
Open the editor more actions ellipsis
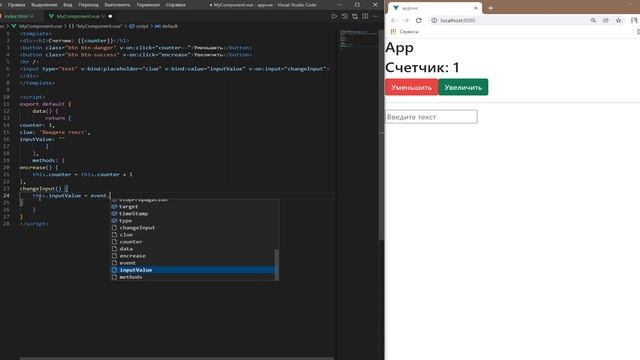[x=376, y=16]
